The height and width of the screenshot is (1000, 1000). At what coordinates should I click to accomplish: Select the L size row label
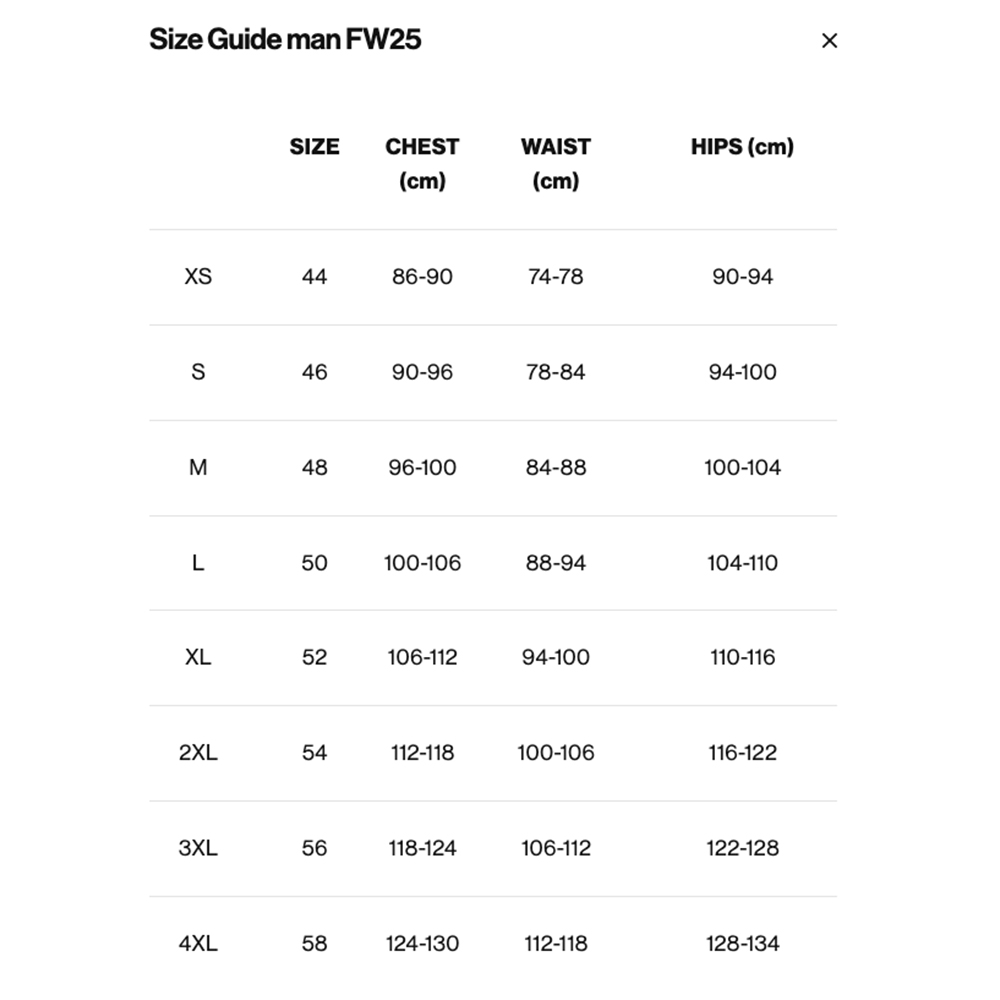198,563
